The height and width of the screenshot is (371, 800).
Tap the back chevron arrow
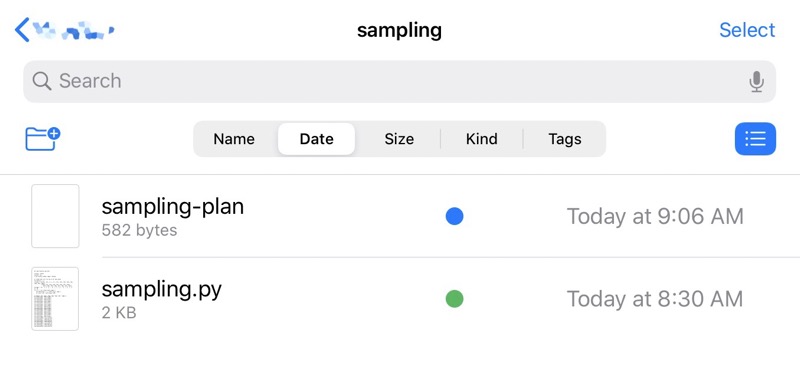coord(22,30)
